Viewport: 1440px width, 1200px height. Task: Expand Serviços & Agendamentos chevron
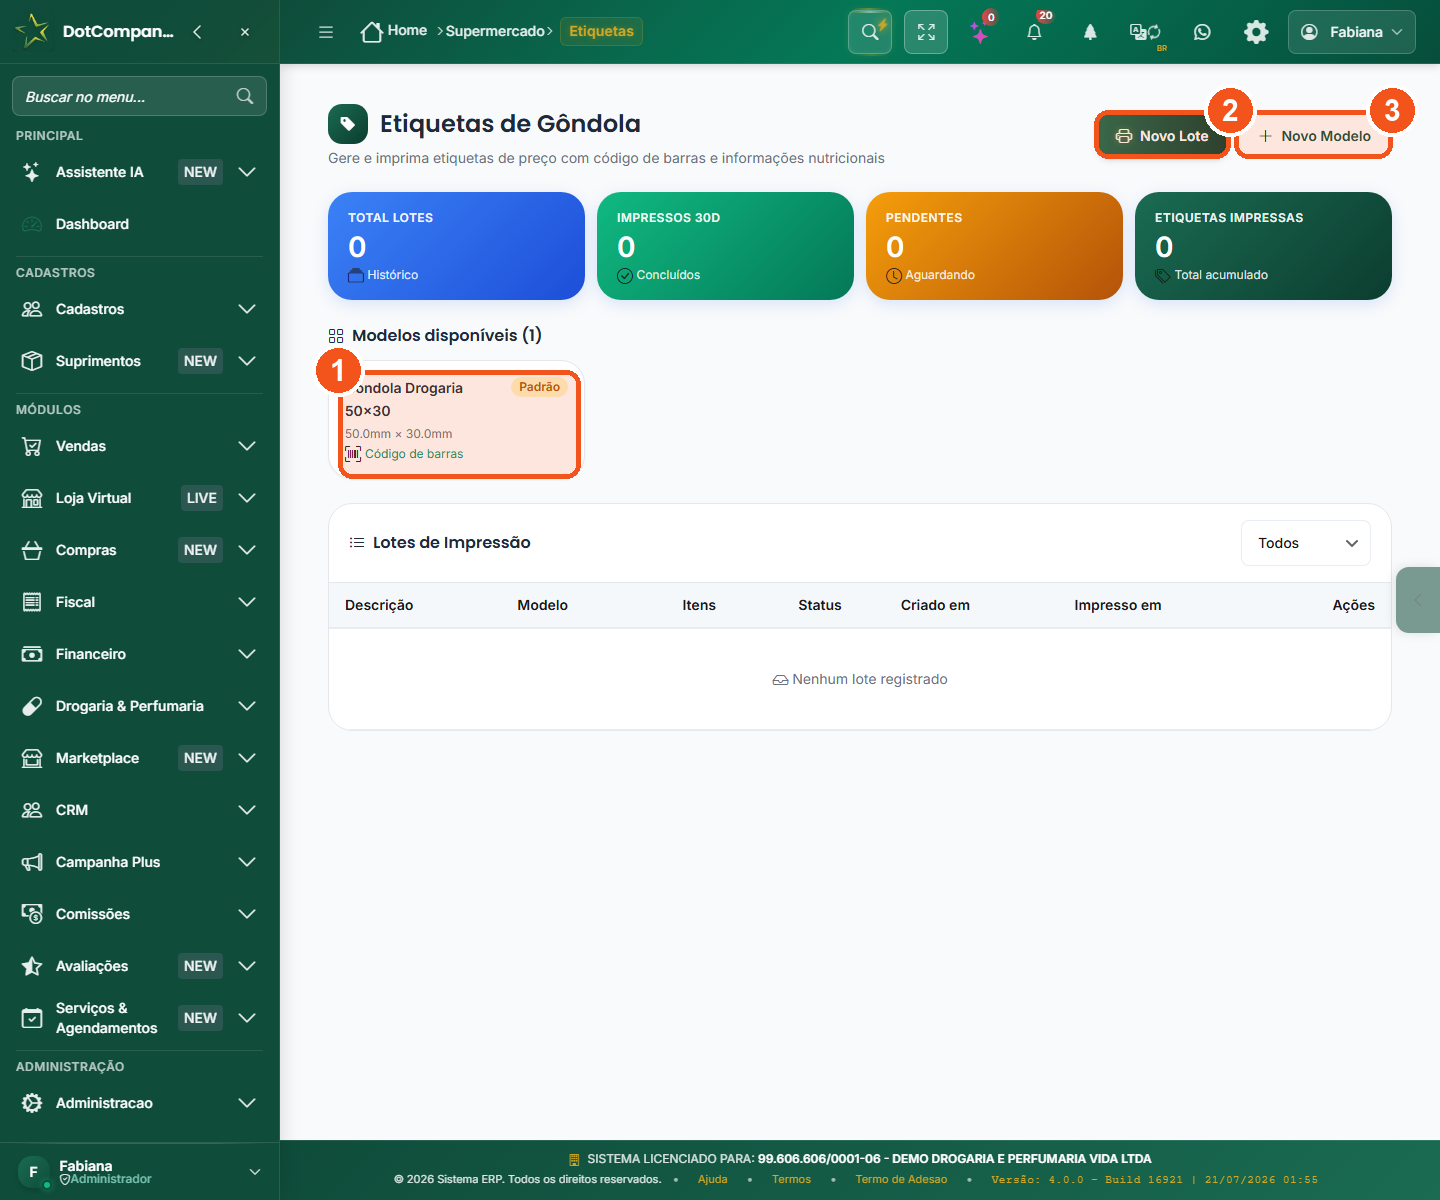(247, 1018)
